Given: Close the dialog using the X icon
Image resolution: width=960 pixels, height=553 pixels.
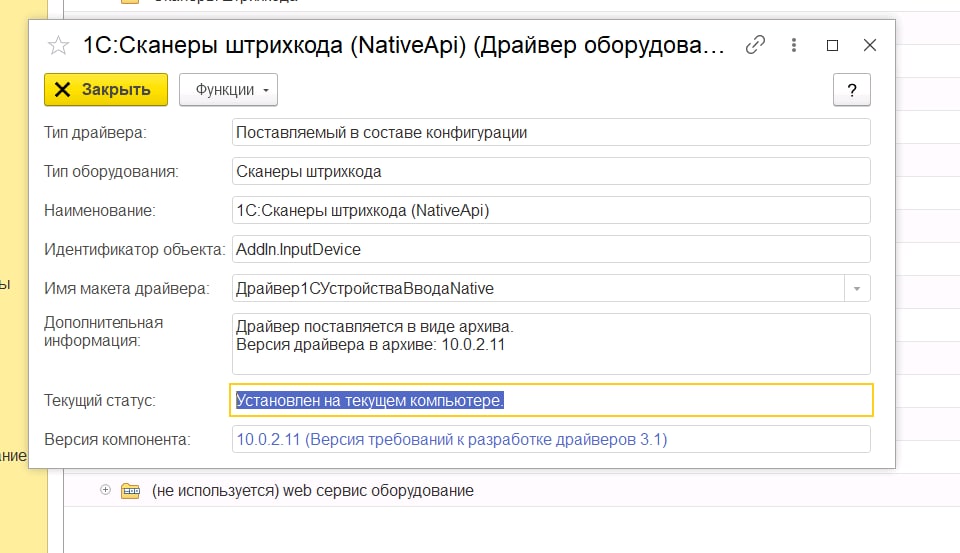Looking at the screenshot, I should pos(869,45).
